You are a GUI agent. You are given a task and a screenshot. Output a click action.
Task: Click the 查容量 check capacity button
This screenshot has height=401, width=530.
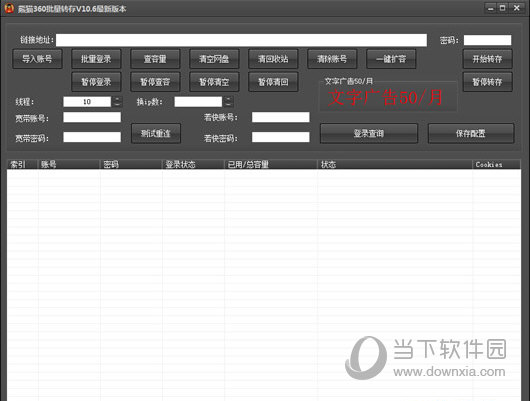point(155,59)
